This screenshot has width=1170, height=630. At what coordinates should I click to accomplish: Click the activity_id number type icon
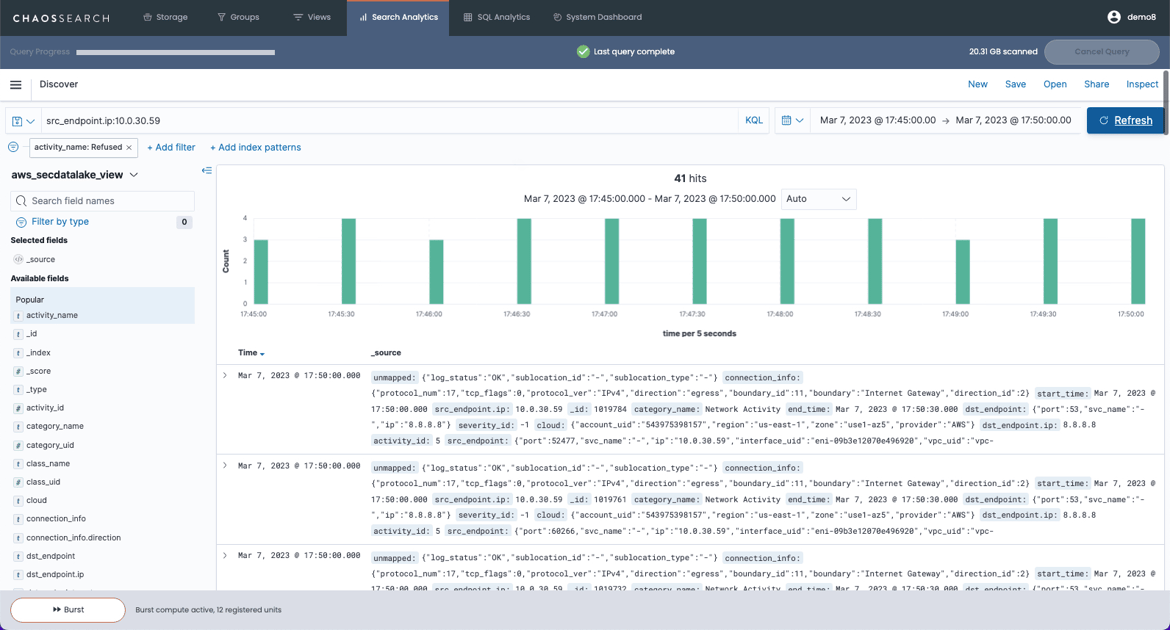pos(18,408)
